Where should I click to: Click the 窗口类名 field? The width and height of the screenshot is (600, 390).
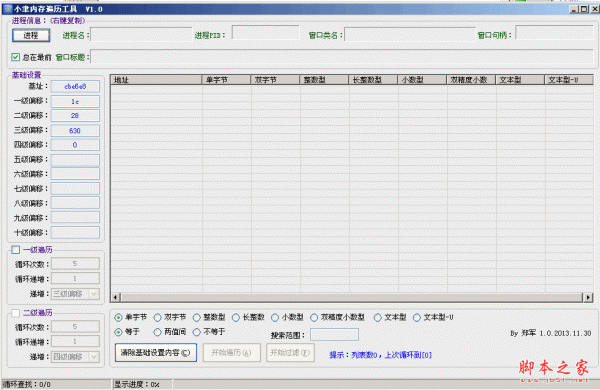[410, 34]
